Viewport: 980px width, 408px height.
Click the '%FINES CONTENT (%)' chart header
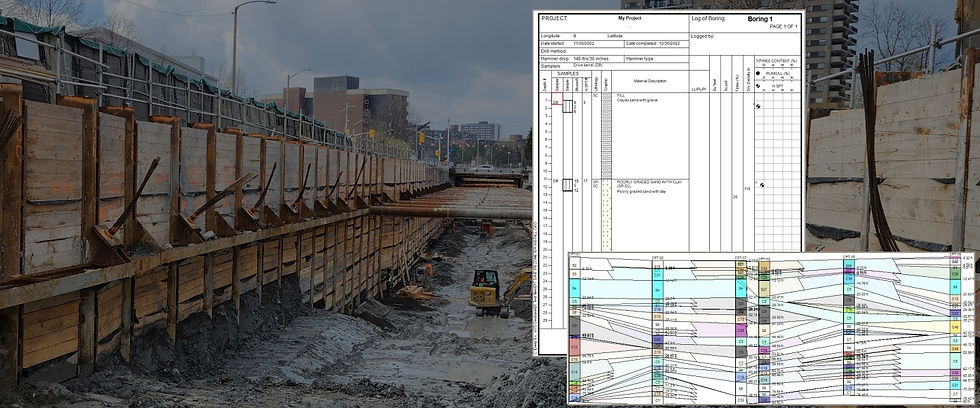tap(776, 61)
